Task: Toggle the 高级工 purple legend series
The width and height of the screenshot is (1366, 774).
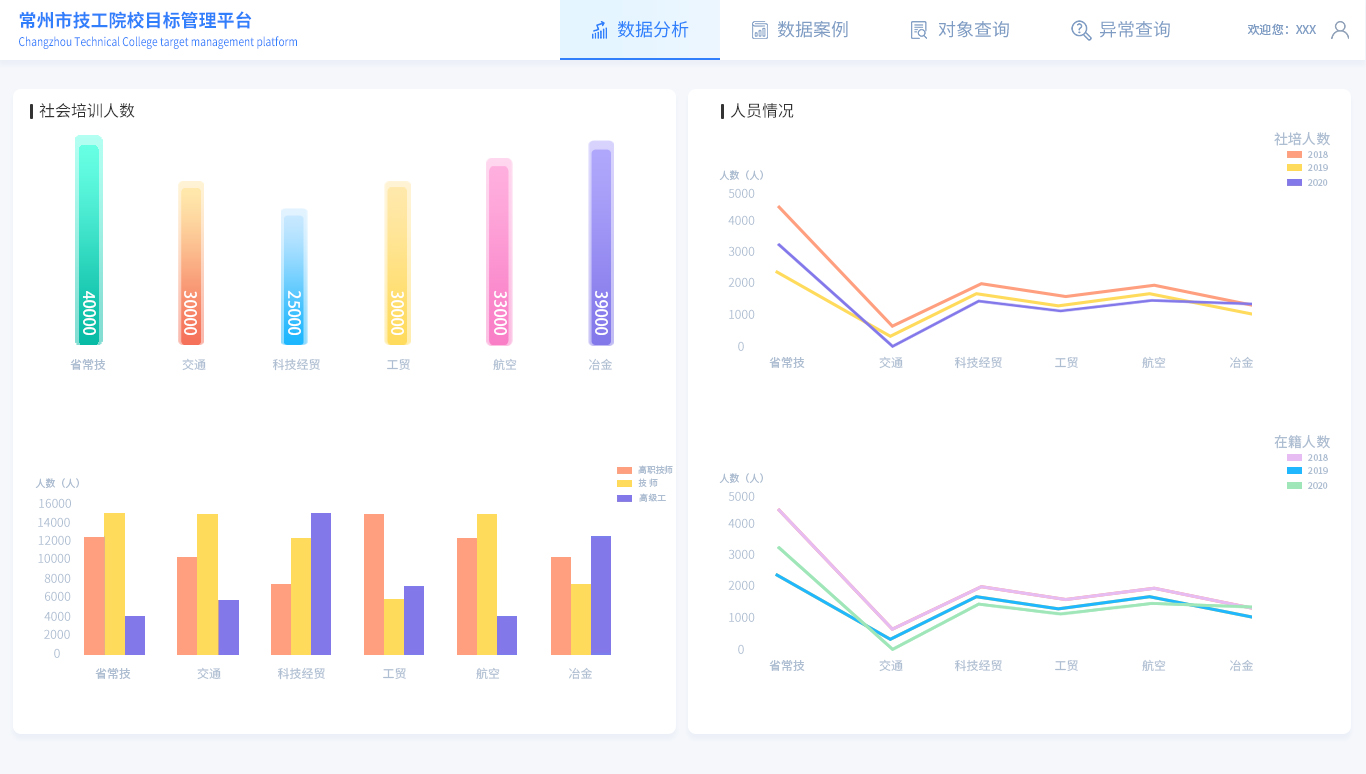Action: pos(642,498)
